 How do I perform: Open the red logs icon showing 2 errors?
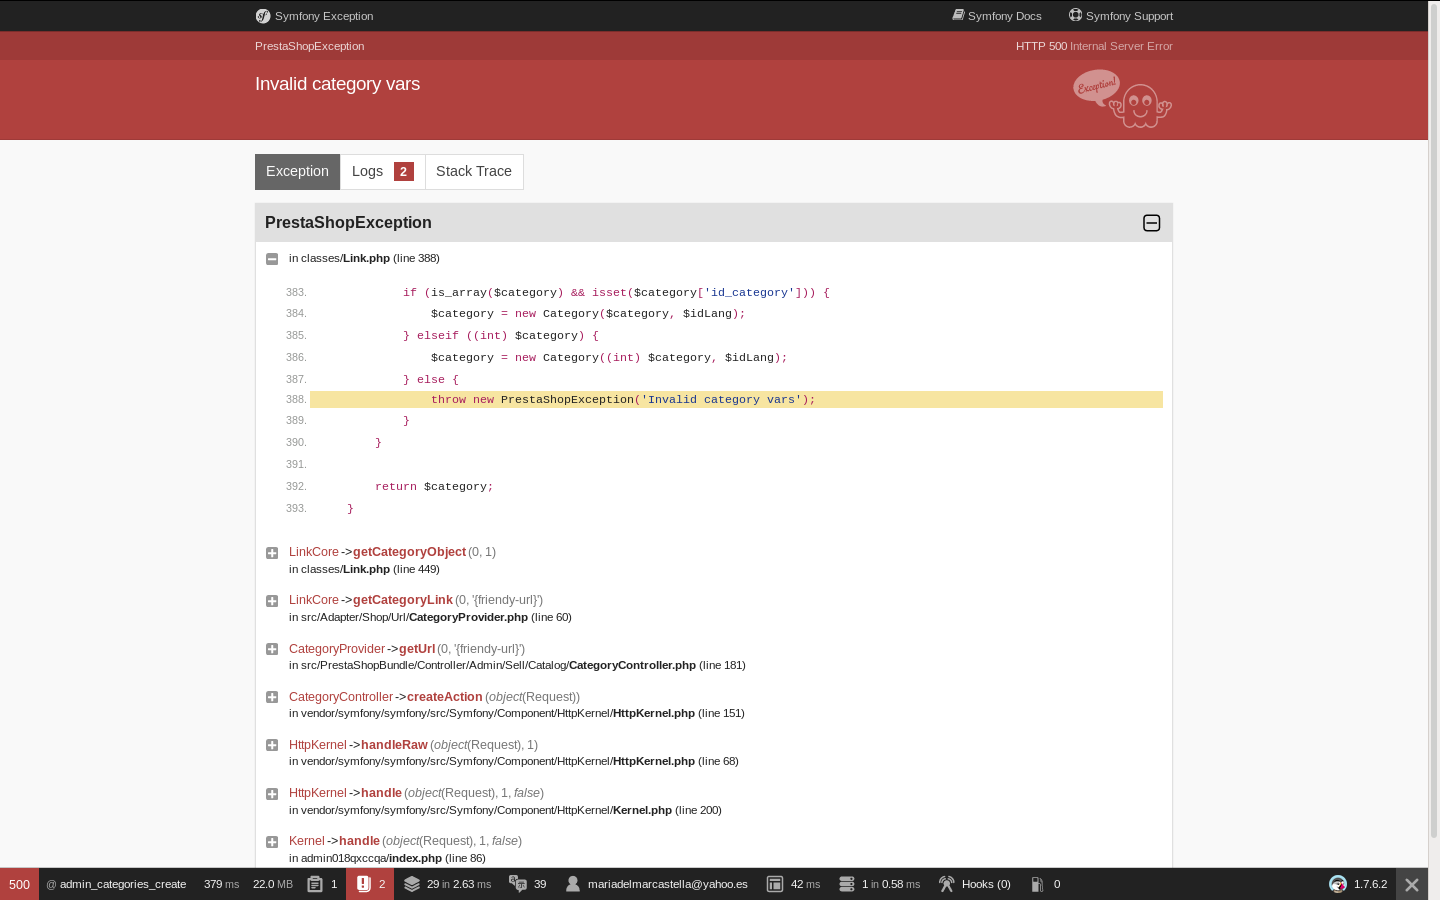pyautogui.click(x=364, y=884)
